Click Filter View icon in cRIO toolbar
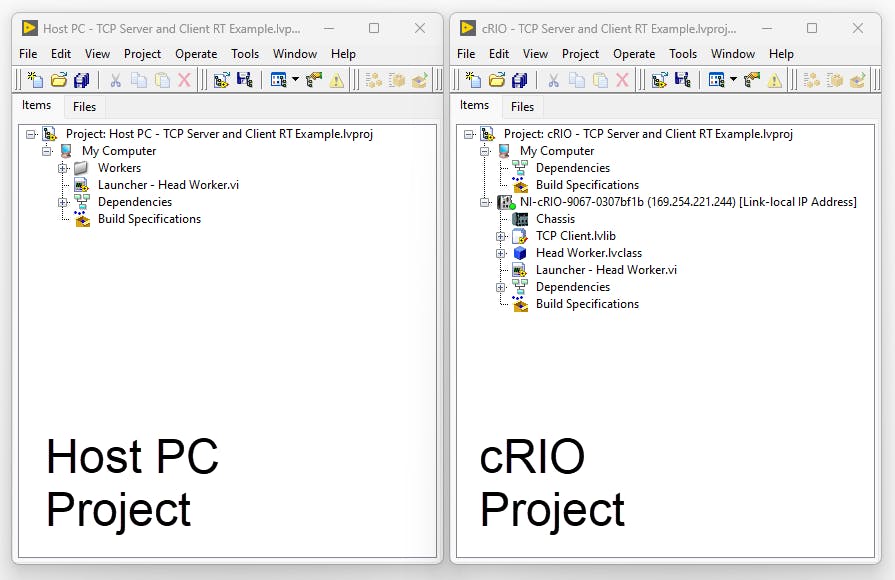The image size is (895, 580). pyautogui.click(x=716, y=80)
